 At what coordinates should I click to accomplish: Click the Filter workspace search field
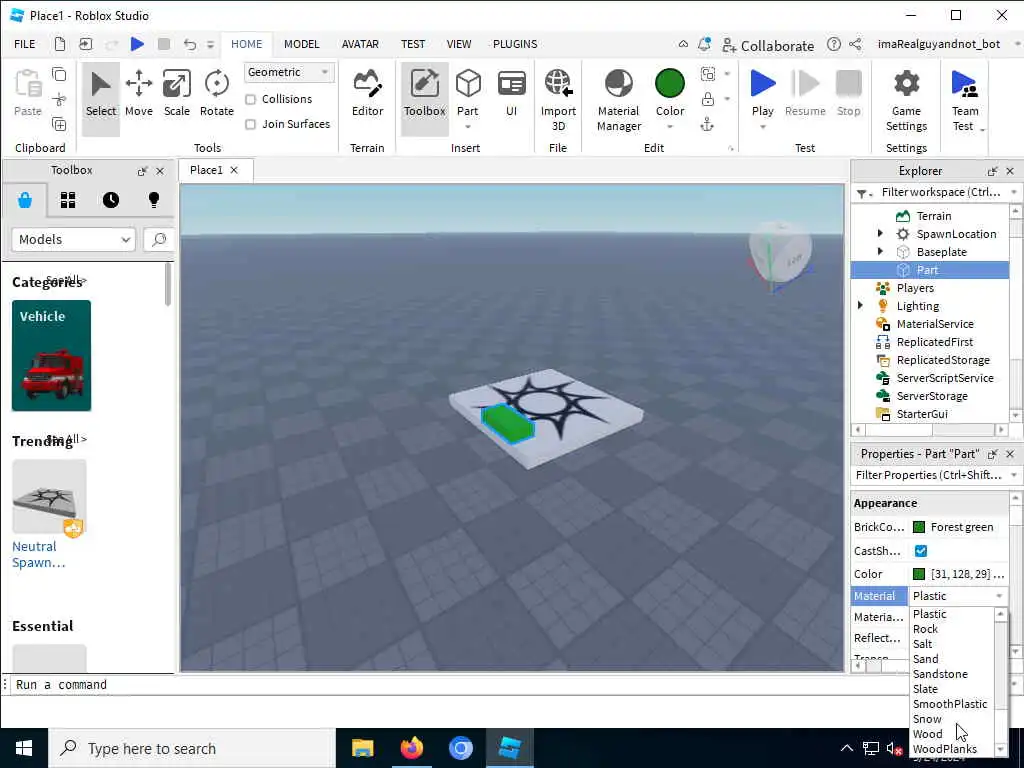(x=940, y=192)
